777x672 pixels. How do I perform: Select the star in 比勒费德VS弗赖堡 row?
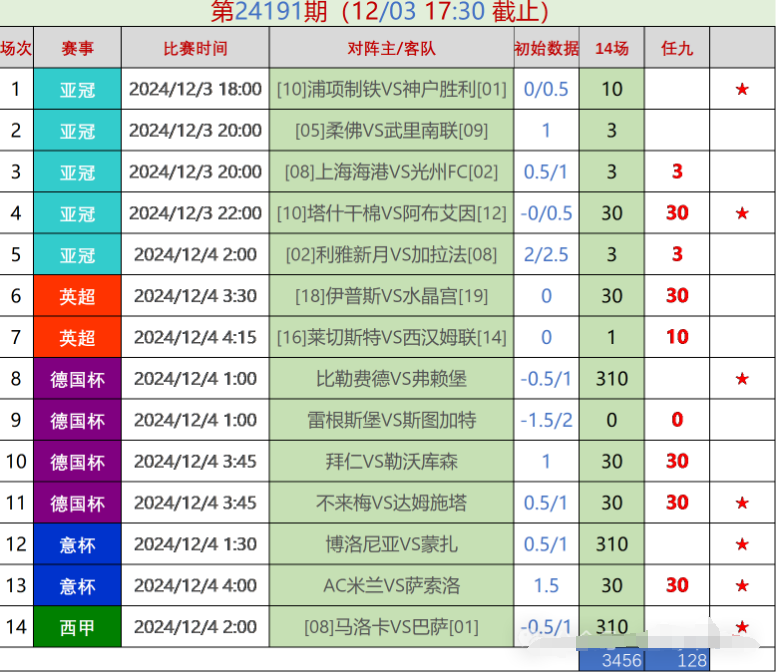click(x=742, y=379)
